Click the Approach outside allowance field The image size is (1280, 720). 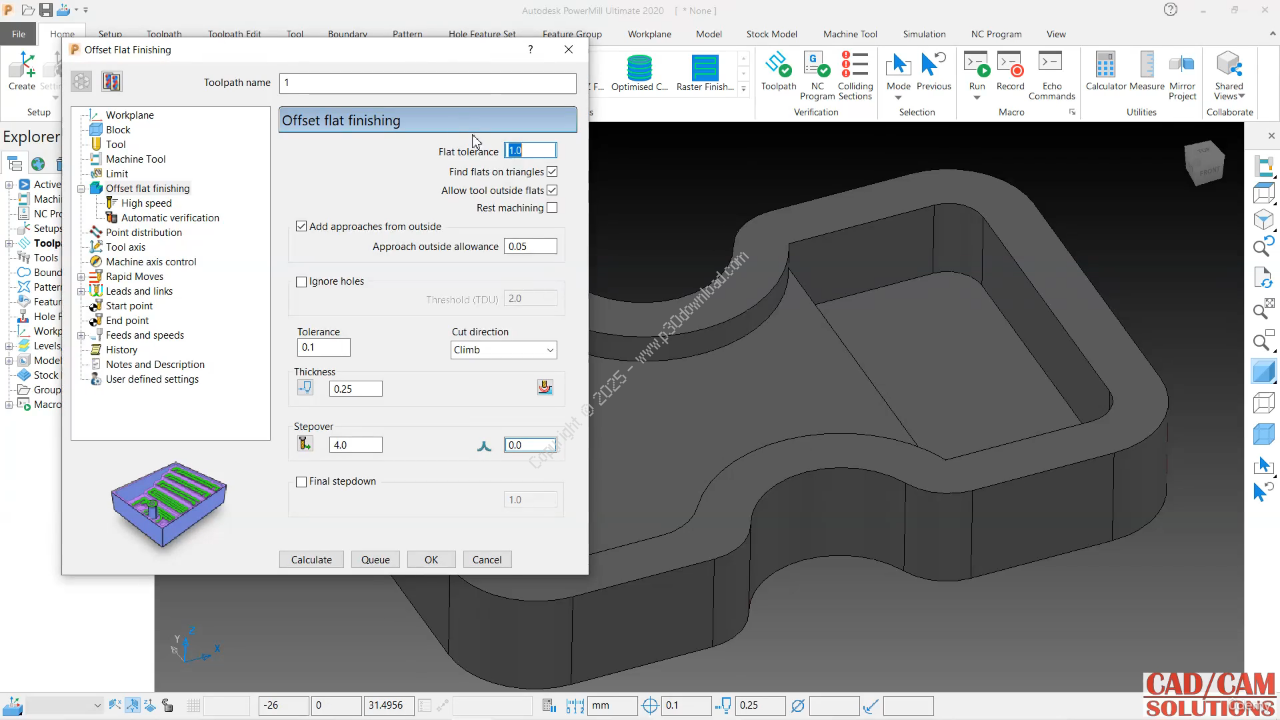coord(530,246)
